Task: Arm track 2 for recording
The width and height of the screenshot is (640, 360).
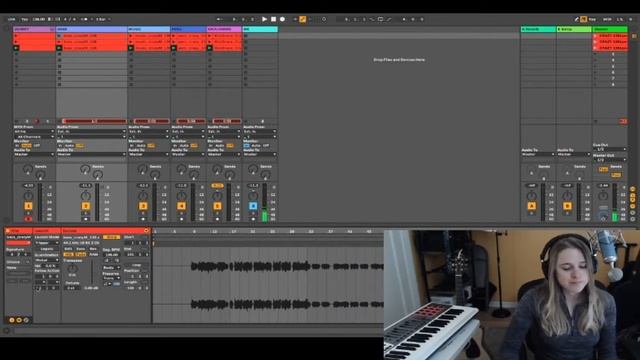Action: pyautogui.click(x=86, y=219)
